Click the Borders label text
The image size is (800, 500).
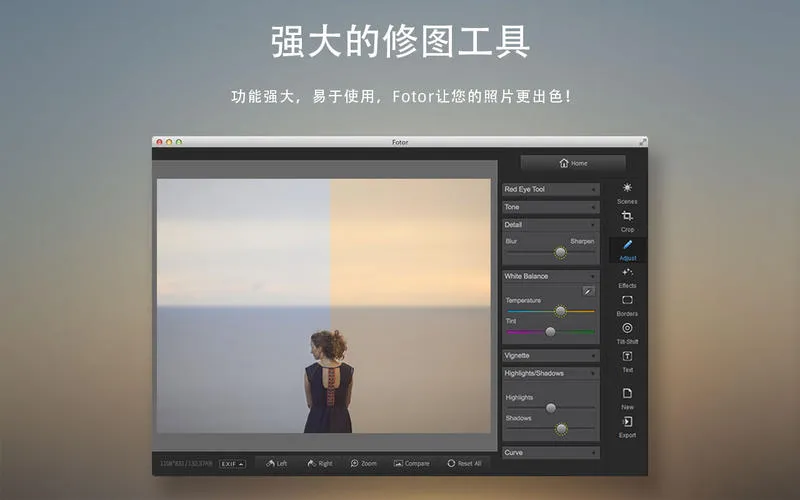click(627, 314)
